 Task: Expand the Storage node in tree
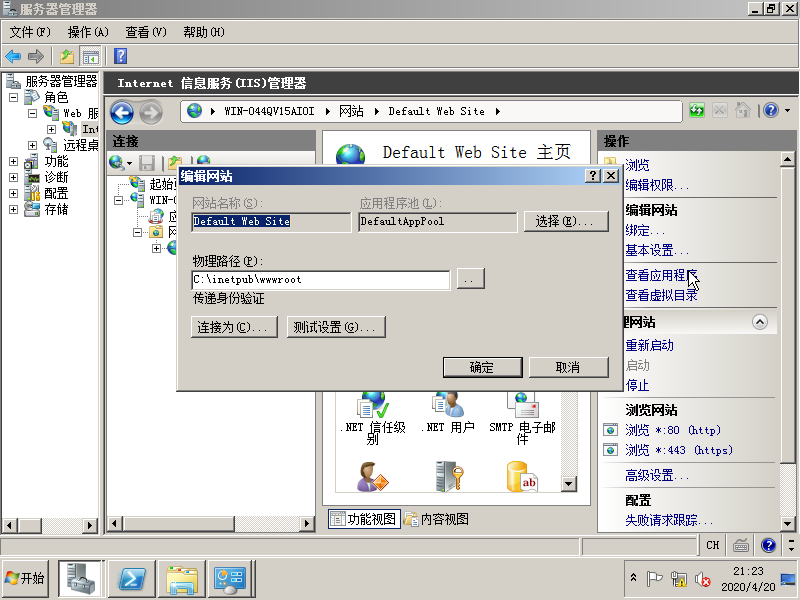click(x=14, y=209)
